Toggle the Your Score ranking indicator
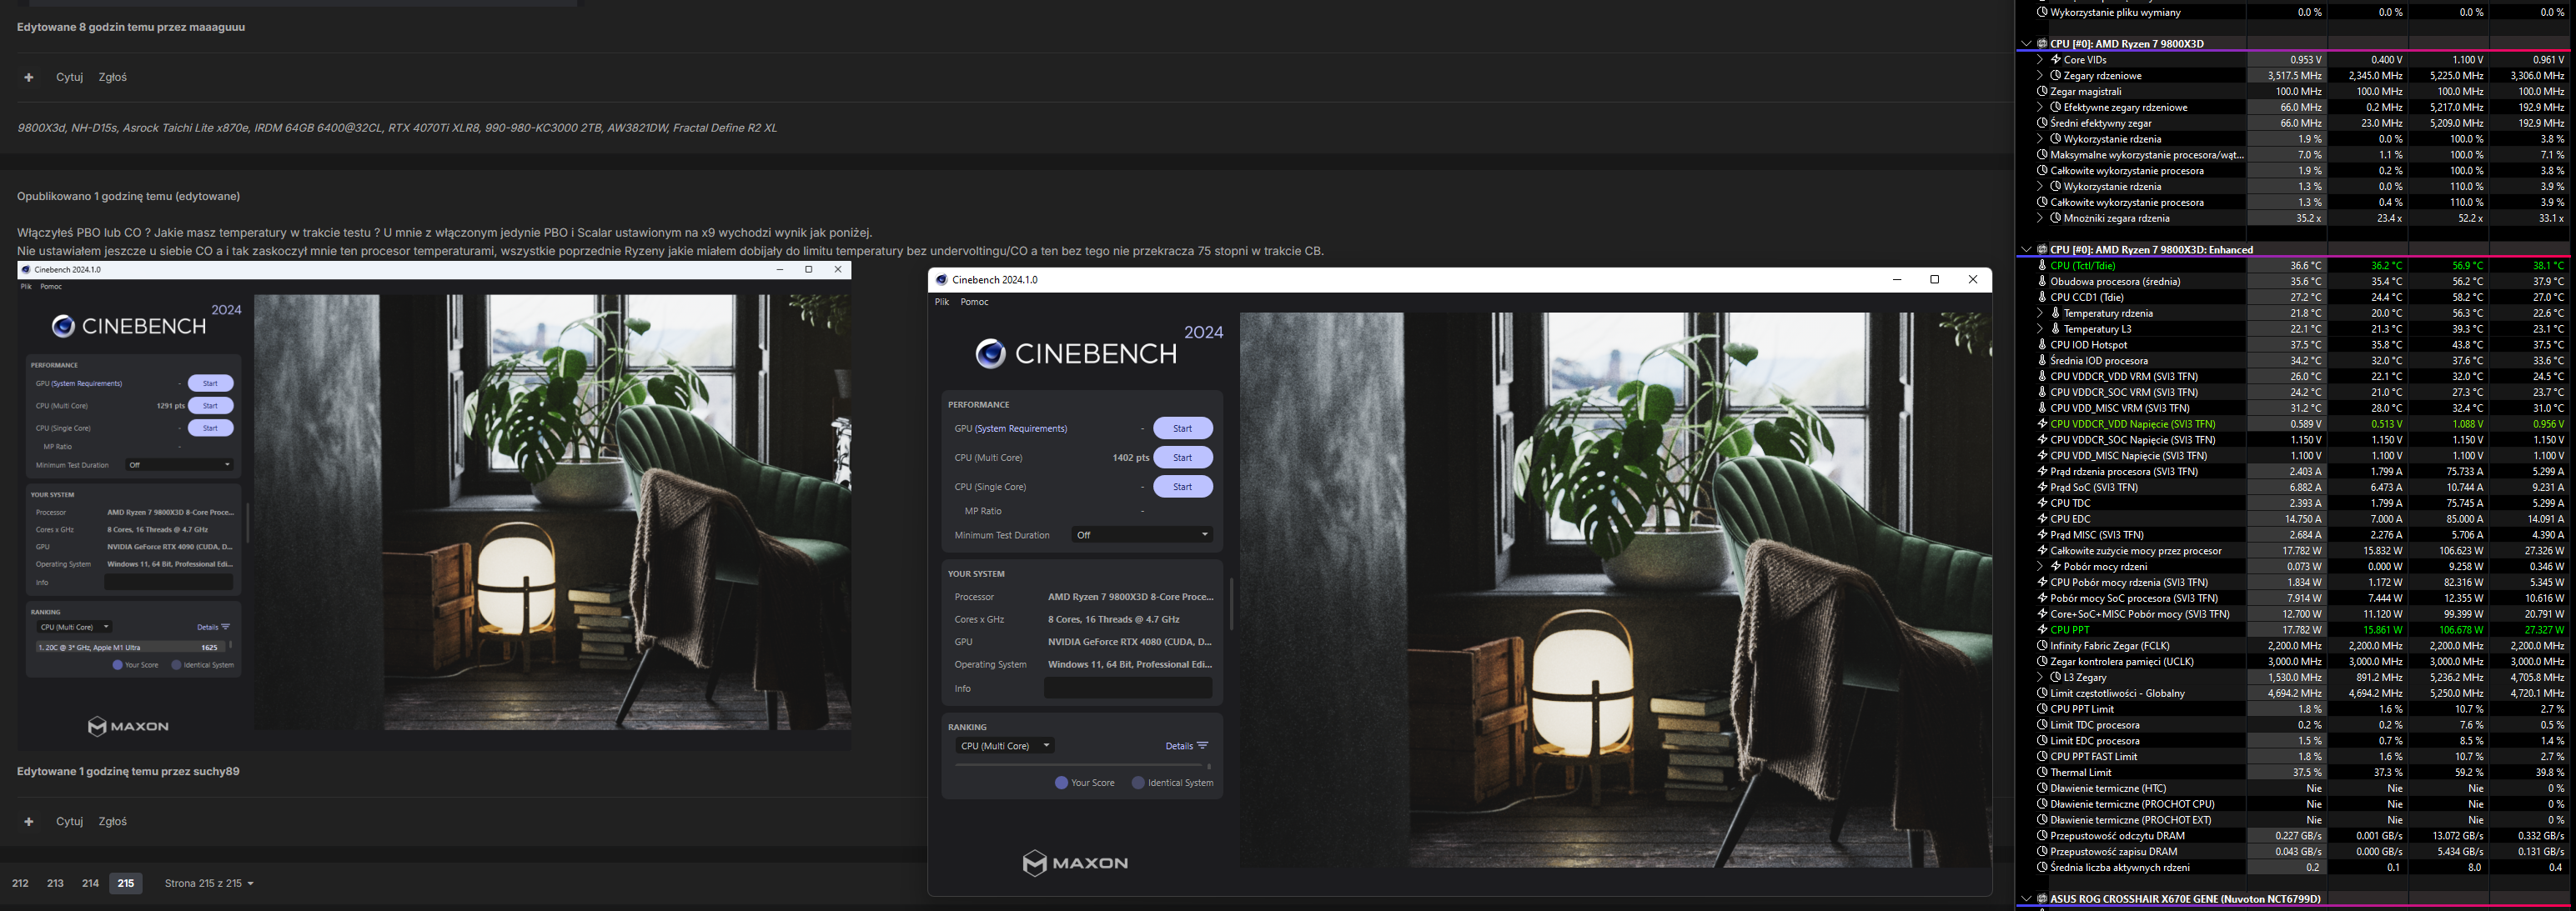 click(x=1061, y=783)
